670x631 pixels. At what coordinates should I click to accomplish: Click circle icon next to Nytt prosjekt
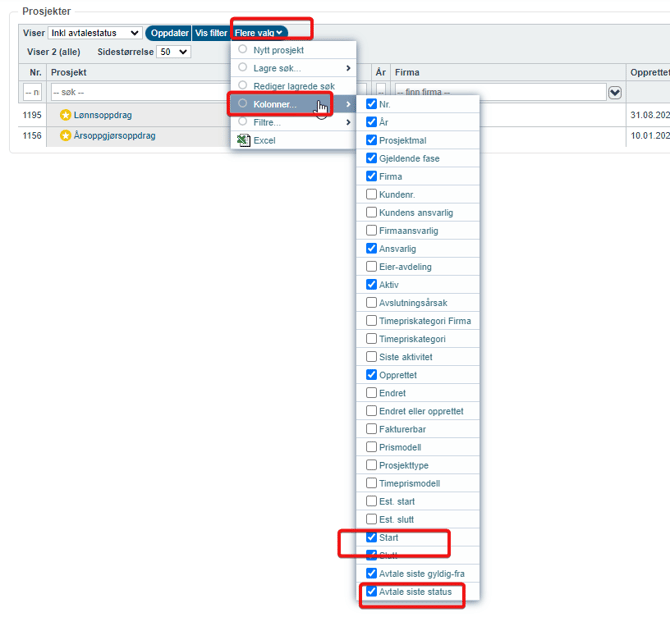pyautogui.click(x=243, y=50)
